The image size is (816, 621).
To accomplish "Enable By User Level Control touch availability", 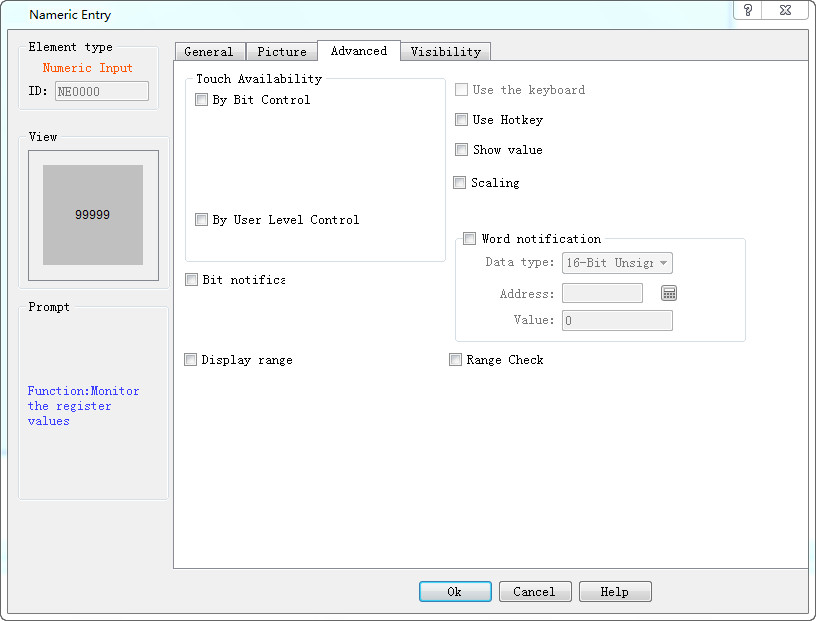I will pos(201,220).
